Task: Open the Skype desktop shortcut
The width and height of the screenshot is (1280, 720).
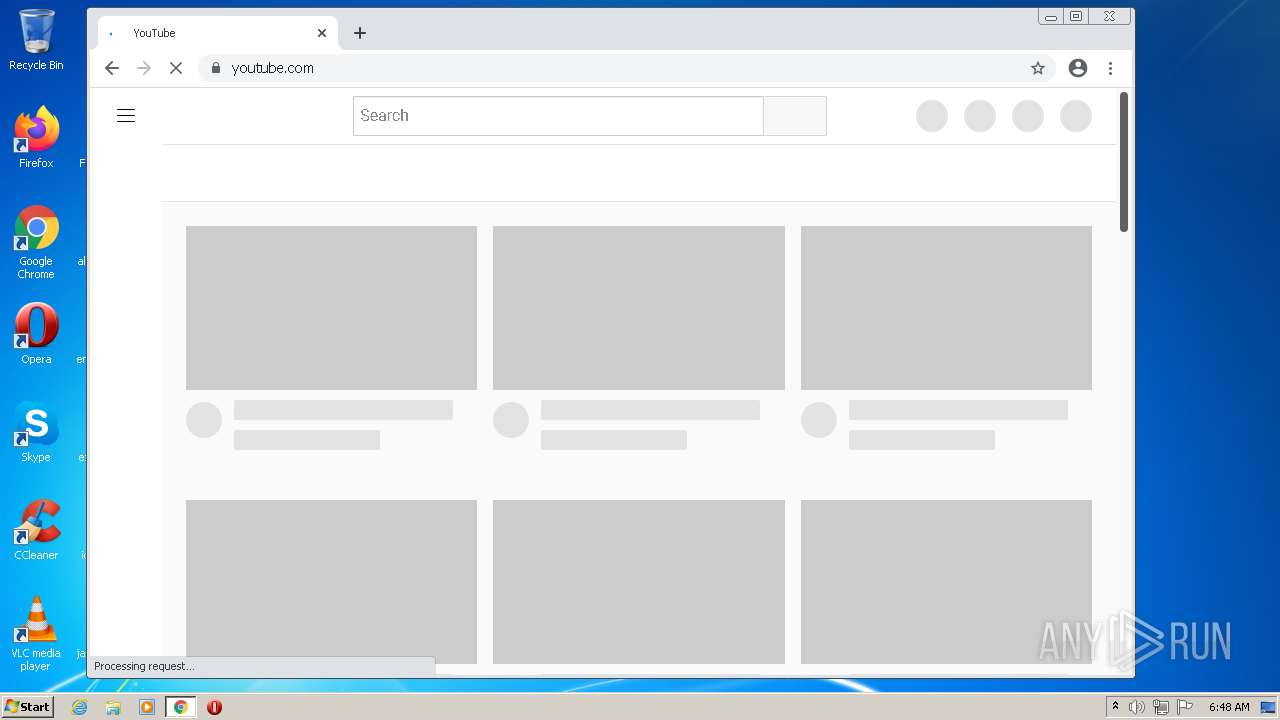Action: [36, 432]
